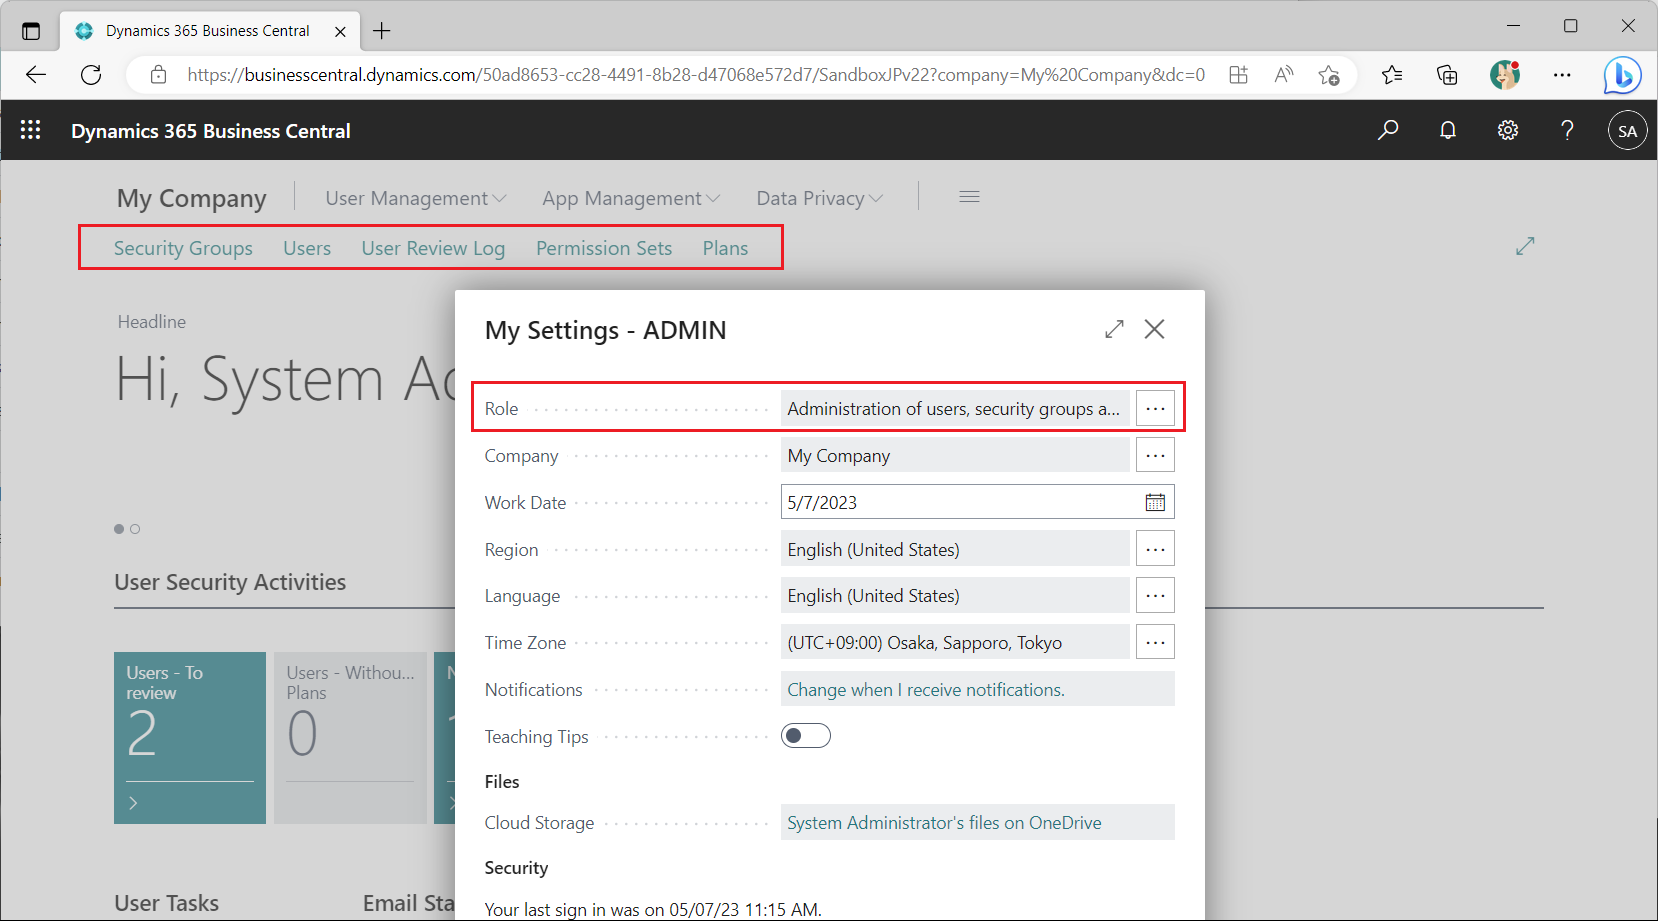Open the Role lookup ellipsis

[1155, 408]
